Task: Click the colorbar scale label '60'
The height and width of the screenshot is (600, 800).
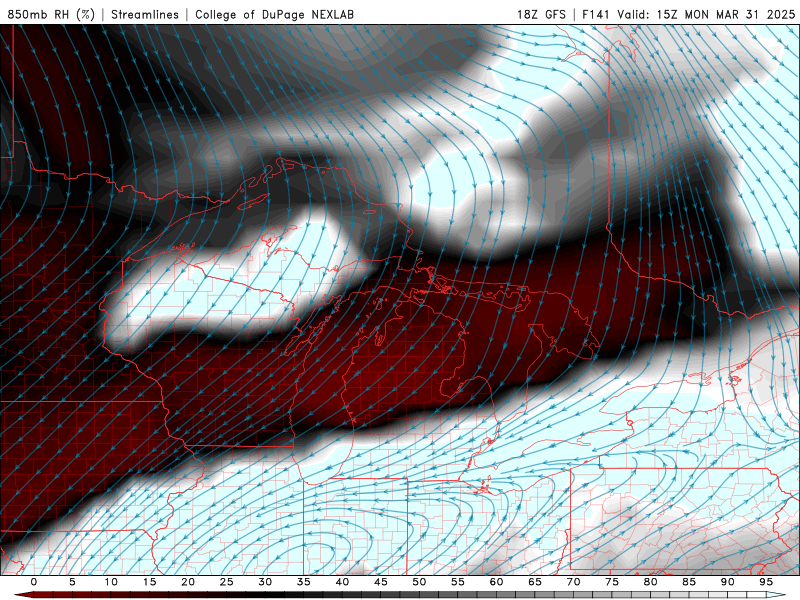Action: tap(496, 582)
